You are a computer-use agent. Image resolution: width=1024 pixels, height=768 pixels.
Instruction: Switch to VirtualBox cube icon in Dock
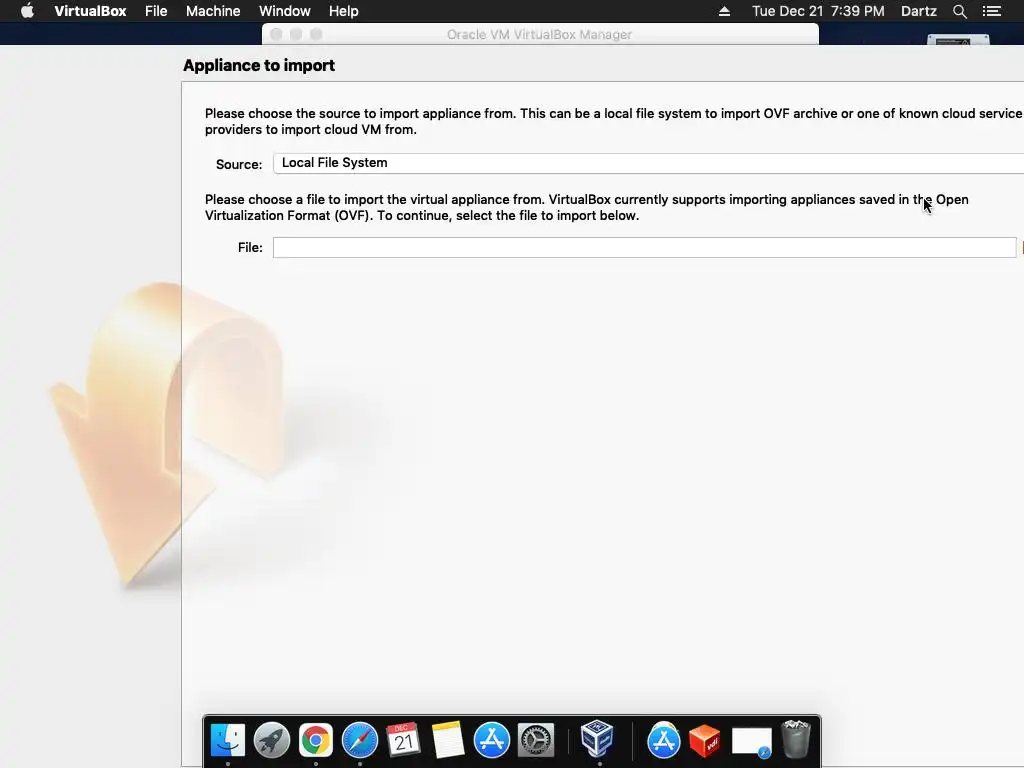pyautogui.click(x=597, y=739)
